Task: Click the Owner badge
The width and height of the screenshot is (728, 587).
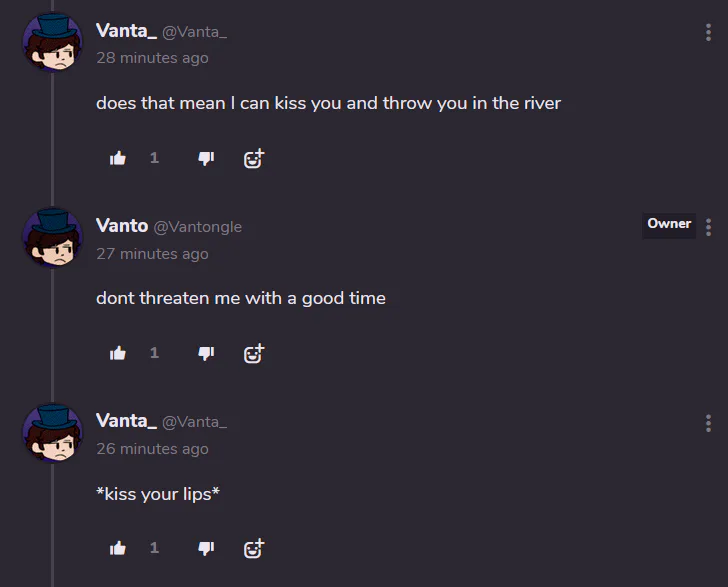Action: coord(669,226)
